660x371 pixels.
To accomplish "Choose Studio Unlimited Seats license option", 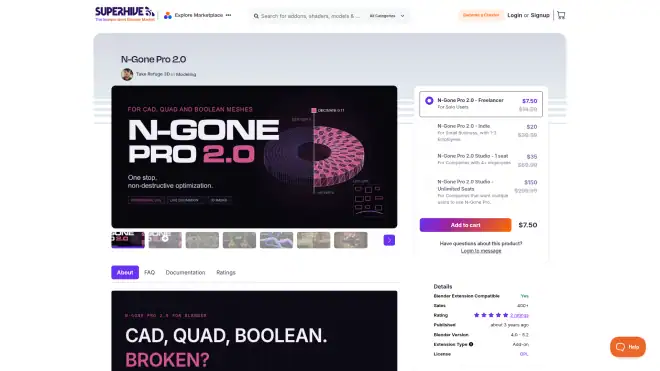I will (x=481, y=192).
